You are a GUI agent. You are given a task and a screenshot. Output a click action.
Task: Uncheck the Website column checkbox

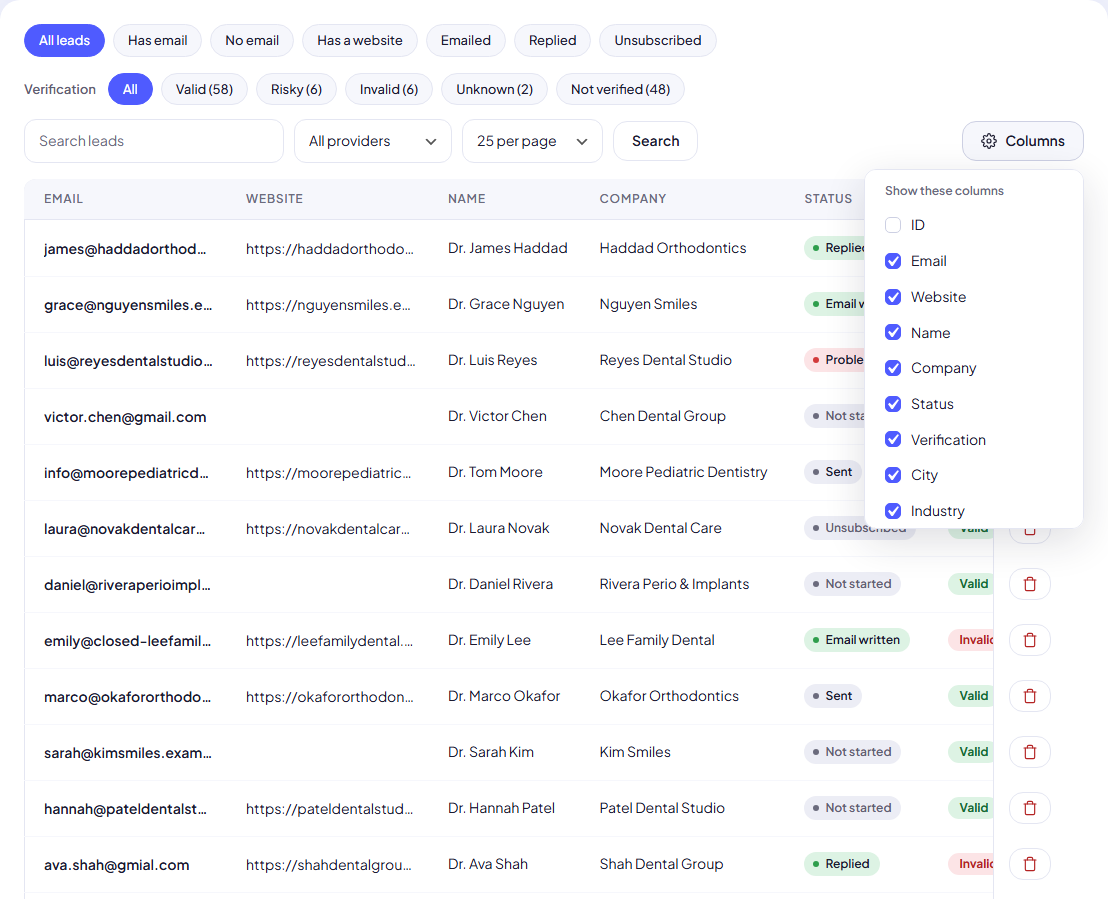pyautogui.click(x=893, y=297)
